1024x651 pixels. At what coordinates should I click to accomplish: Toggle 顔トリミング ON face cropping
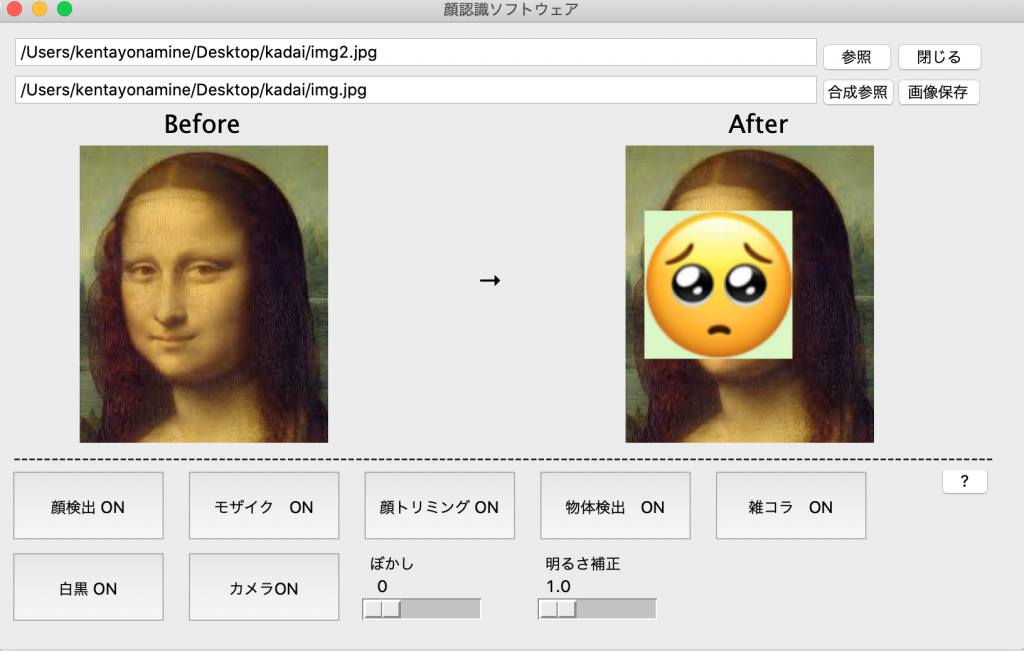[440, 506]
